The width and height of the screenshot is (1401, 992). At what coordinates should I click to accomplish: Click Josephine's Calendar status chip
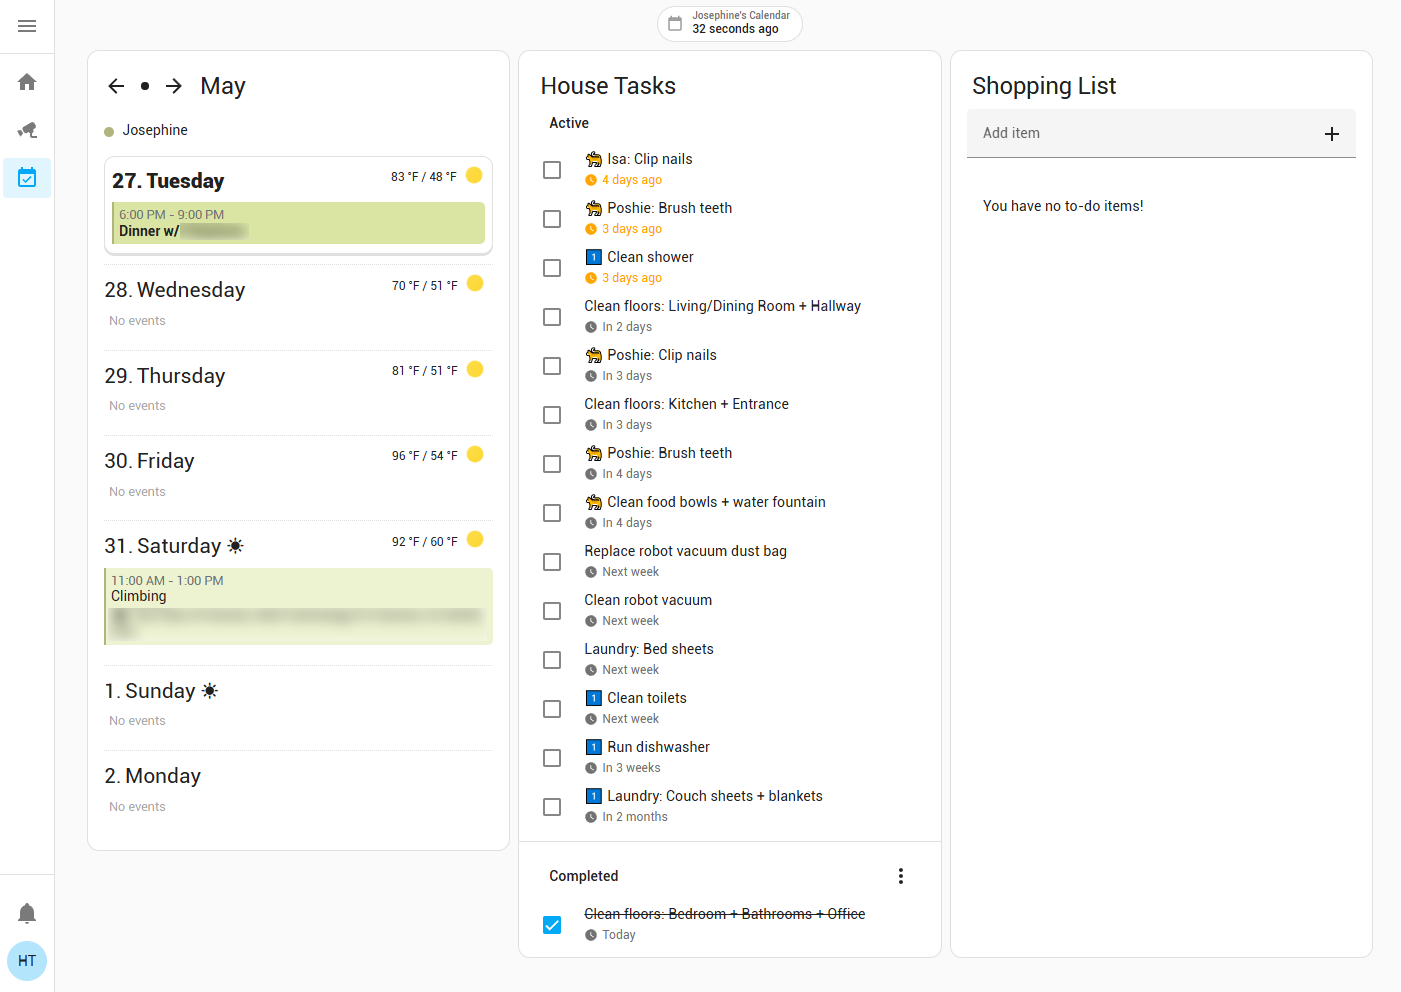[730, 23]
